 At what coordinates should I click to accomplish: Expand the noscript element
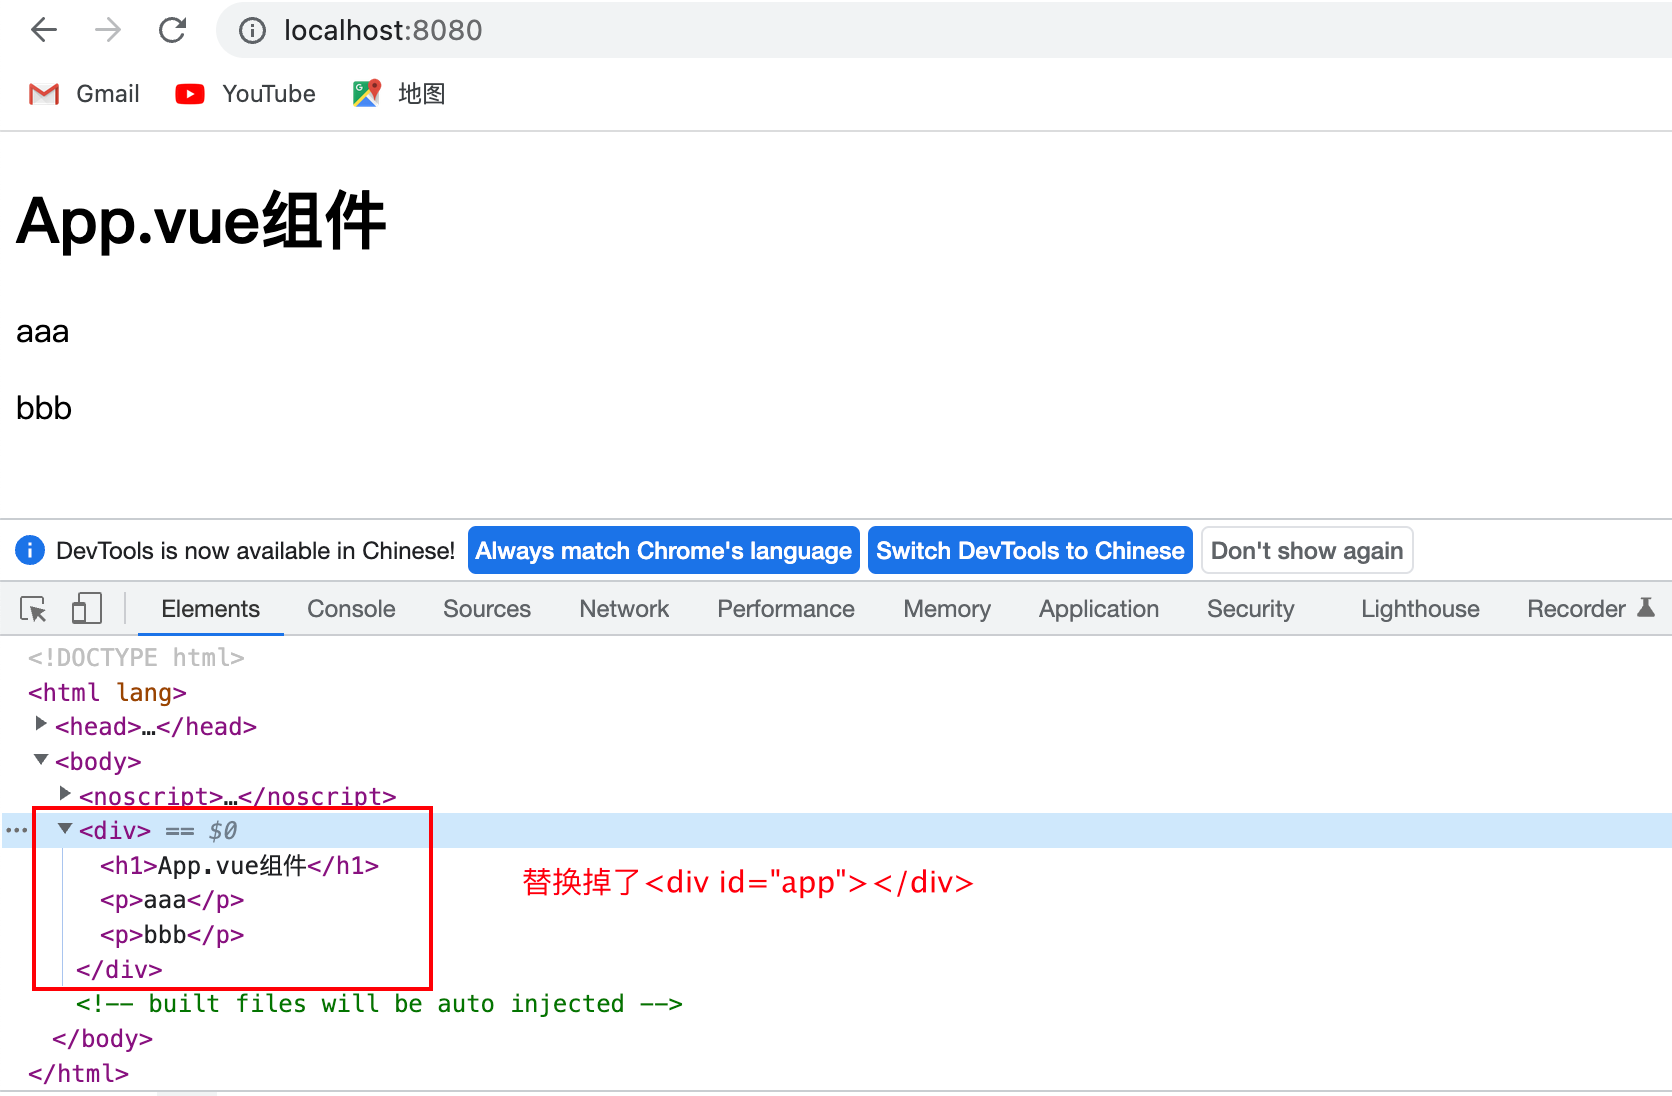tap(64, 794)
